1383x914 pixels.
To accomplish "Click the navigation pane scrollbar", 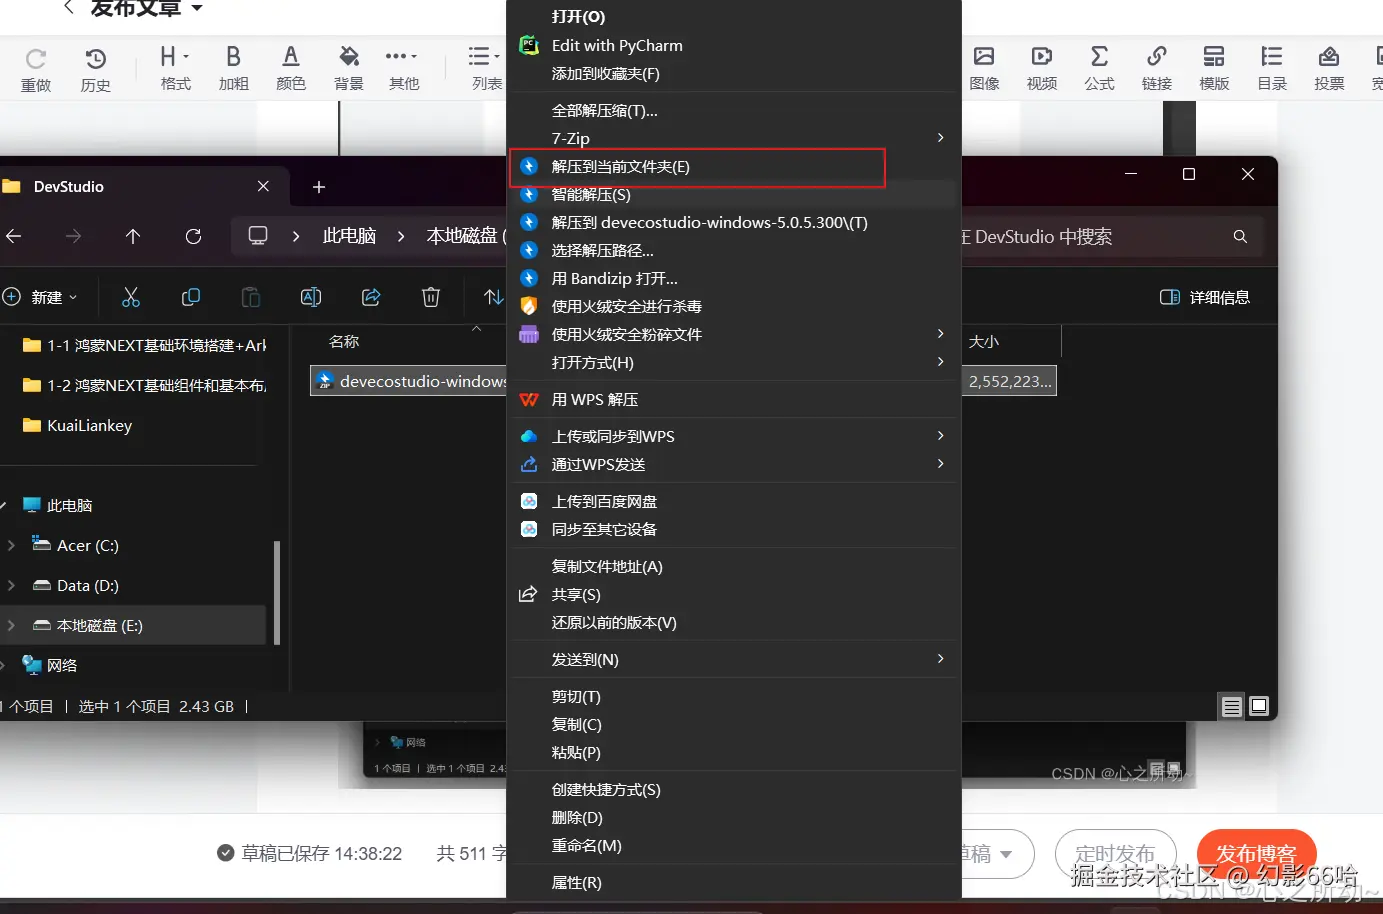I will [277, 592].
